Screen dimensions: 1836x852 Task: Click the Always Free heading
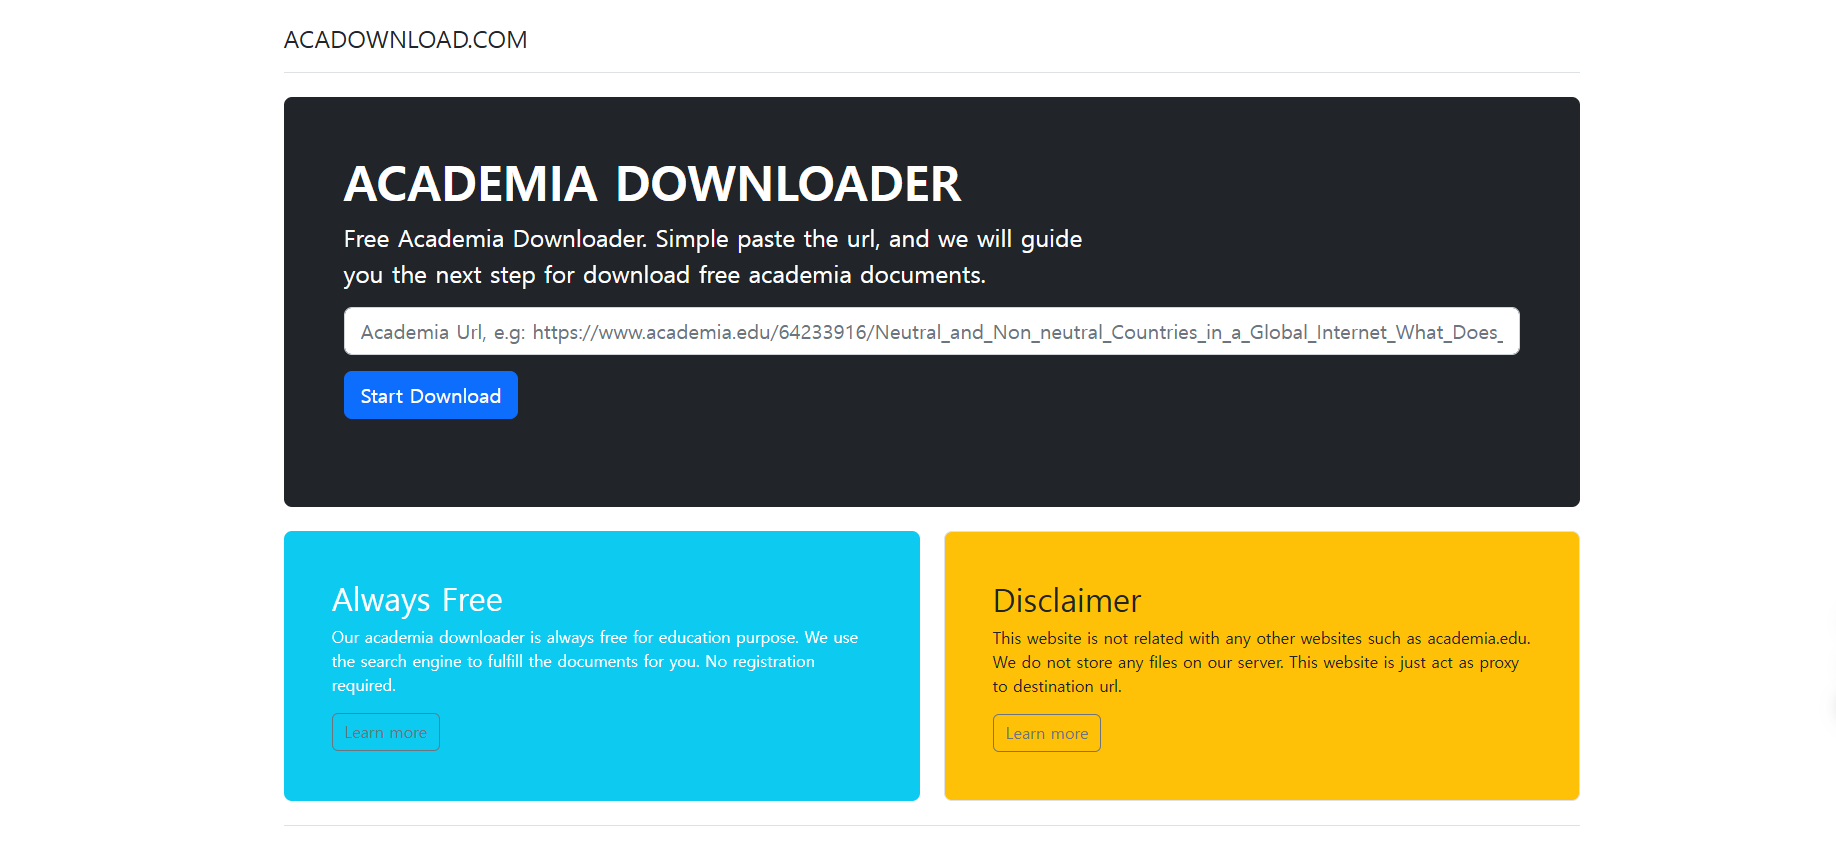417,600
